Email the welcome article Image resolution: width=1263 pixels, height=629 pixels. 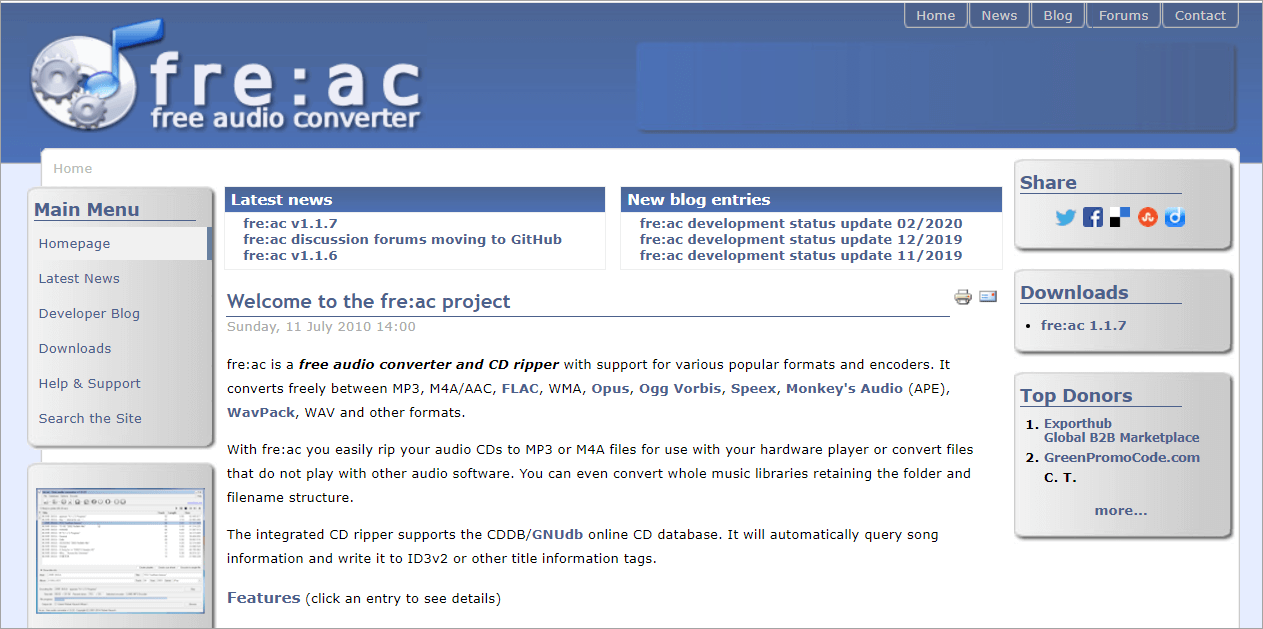tap(988, 297)
